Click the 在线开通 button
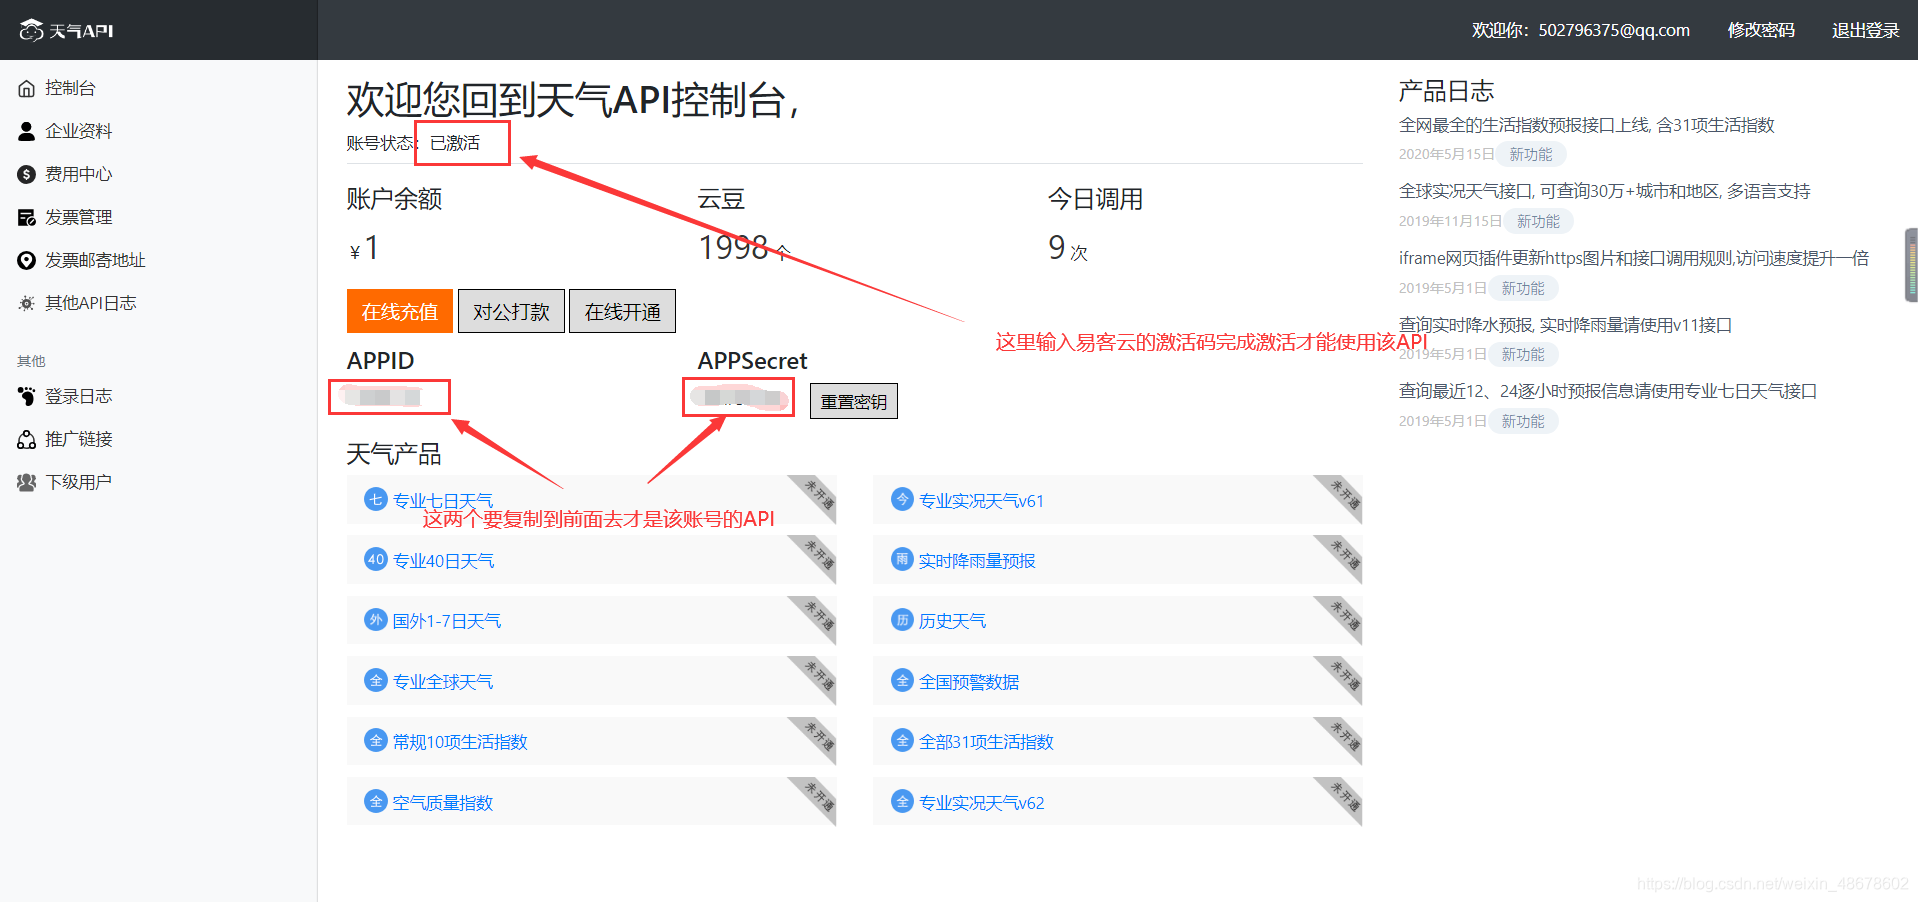Image resolution: width=1918 pixels, height=902 pixels. point(622,311)
